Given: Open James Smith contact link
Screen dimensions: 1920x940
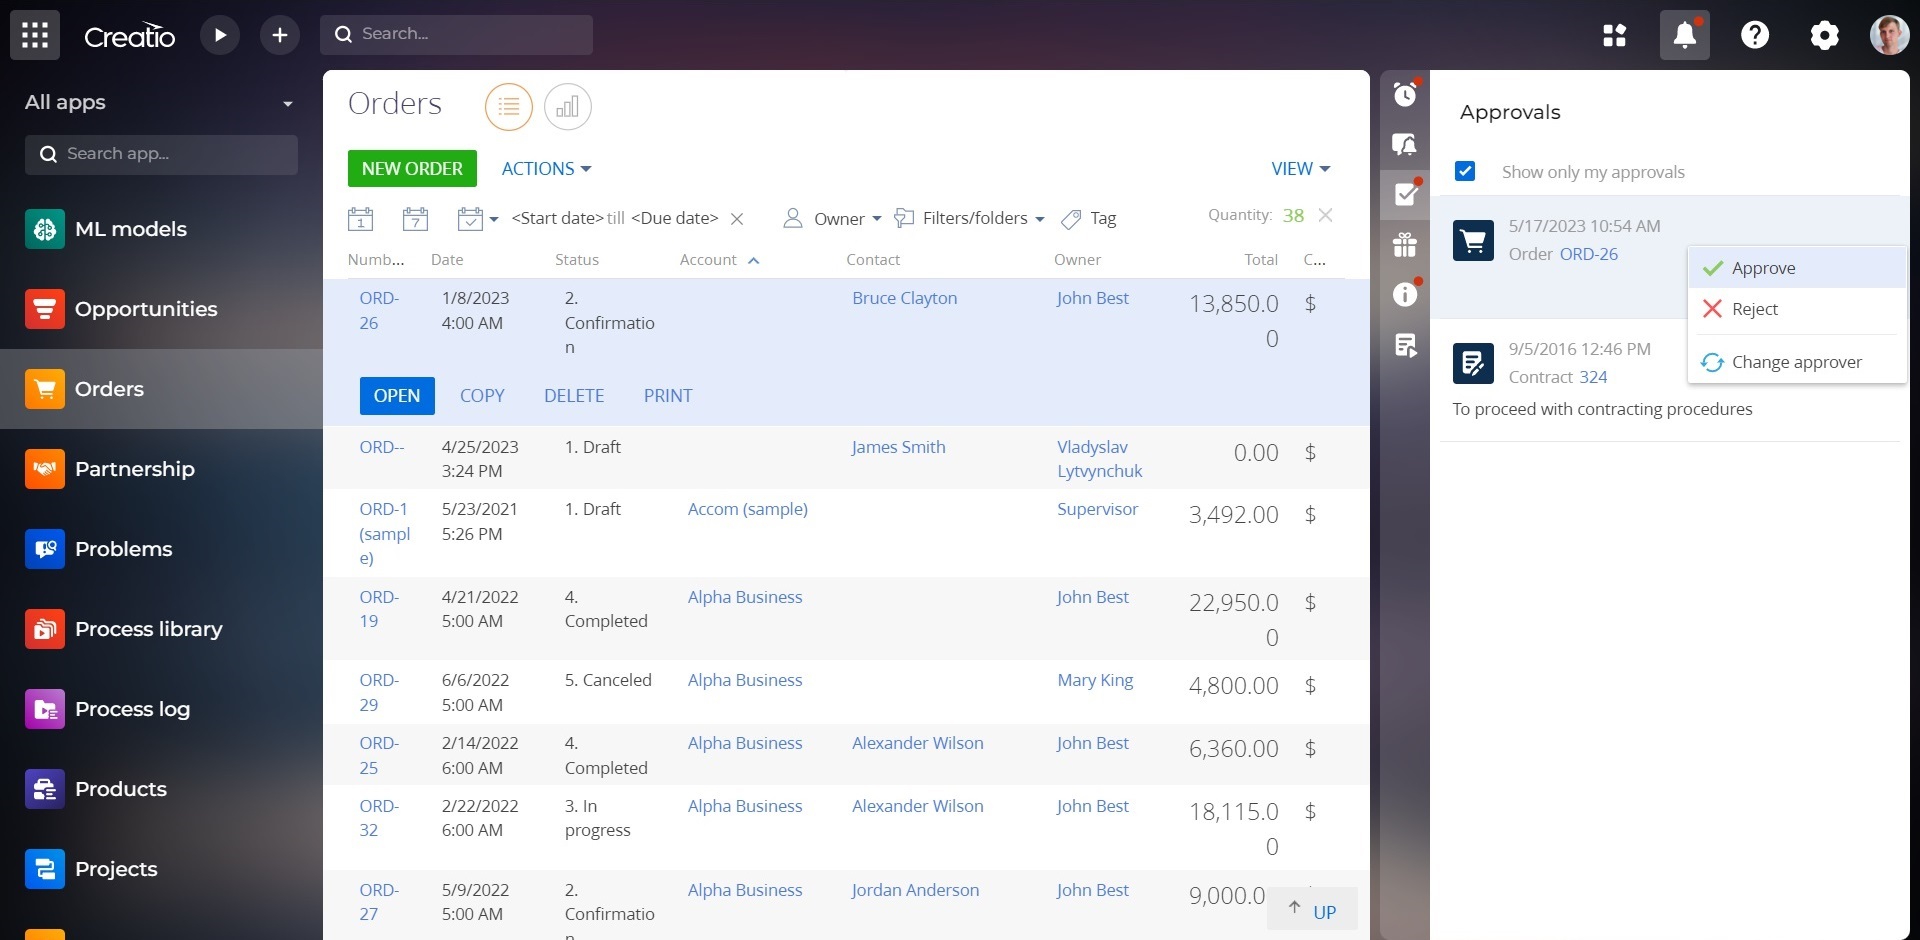Looking at the screenshot, I should 898,447.
